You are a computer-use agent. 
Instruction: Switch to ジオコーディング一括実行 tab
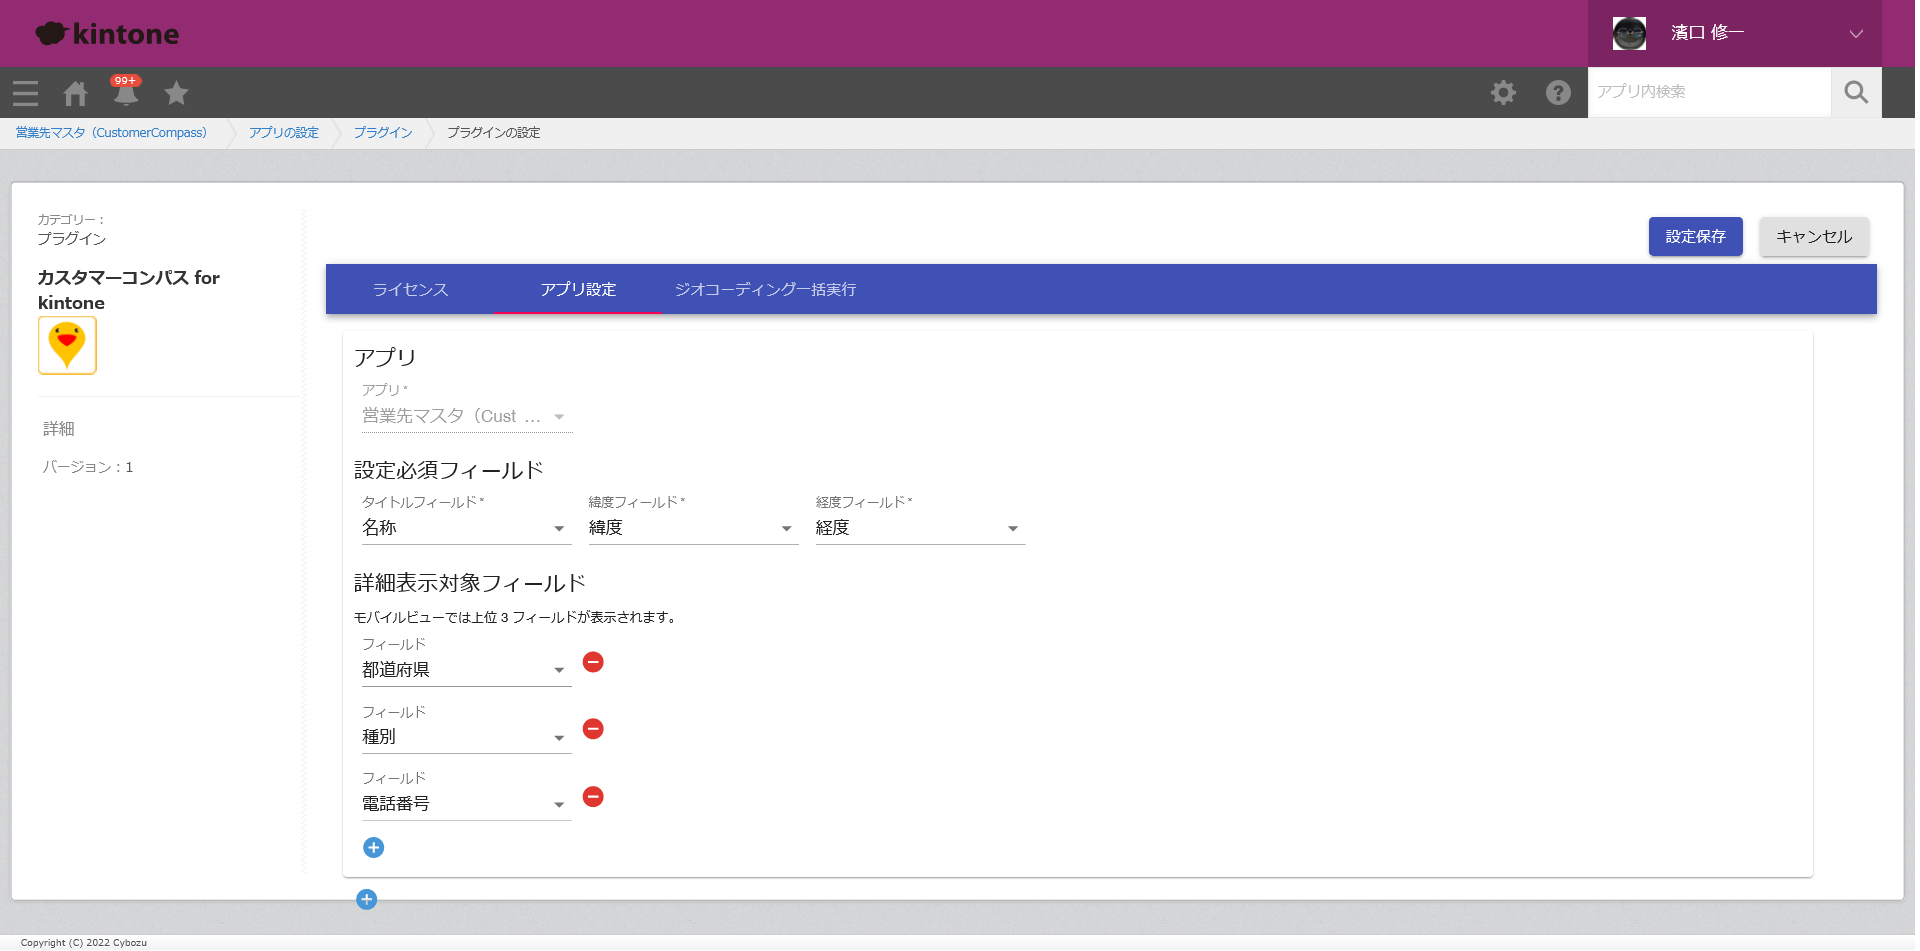click(x=765, y=290)
